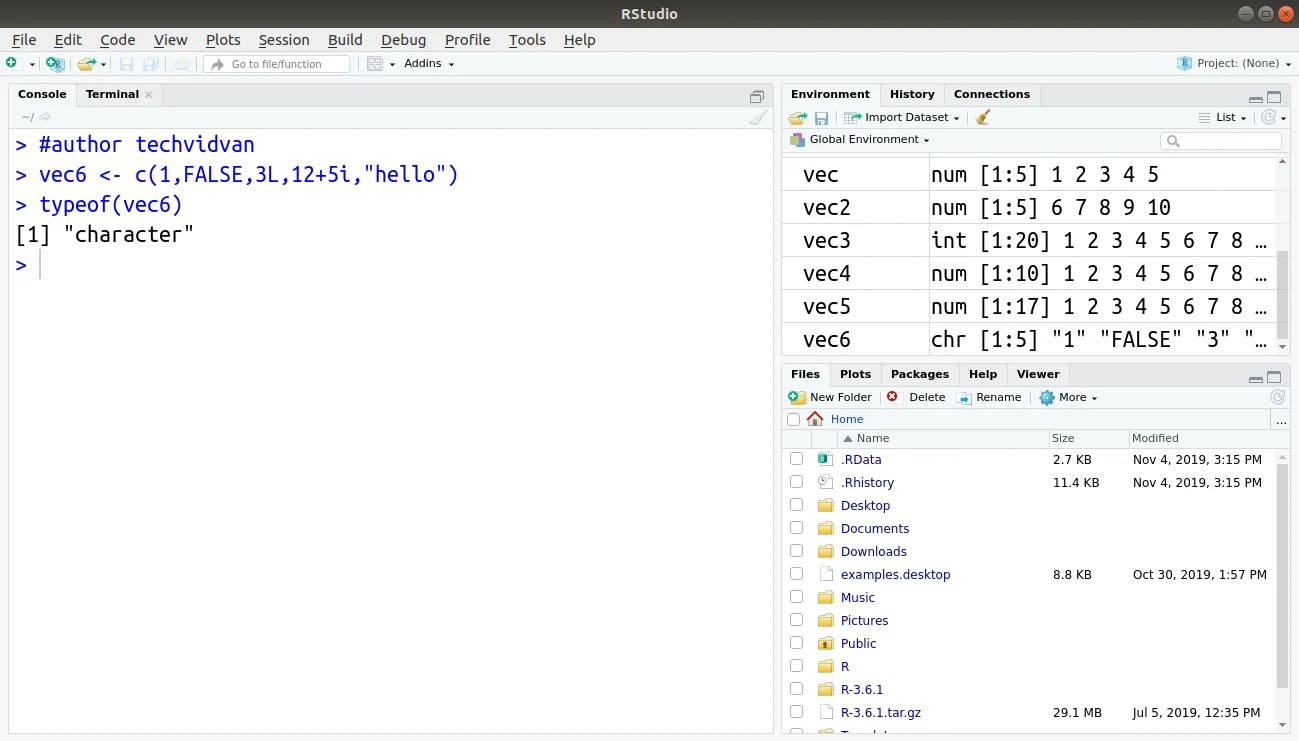Delete selected files in Files pane

[917, 397]
